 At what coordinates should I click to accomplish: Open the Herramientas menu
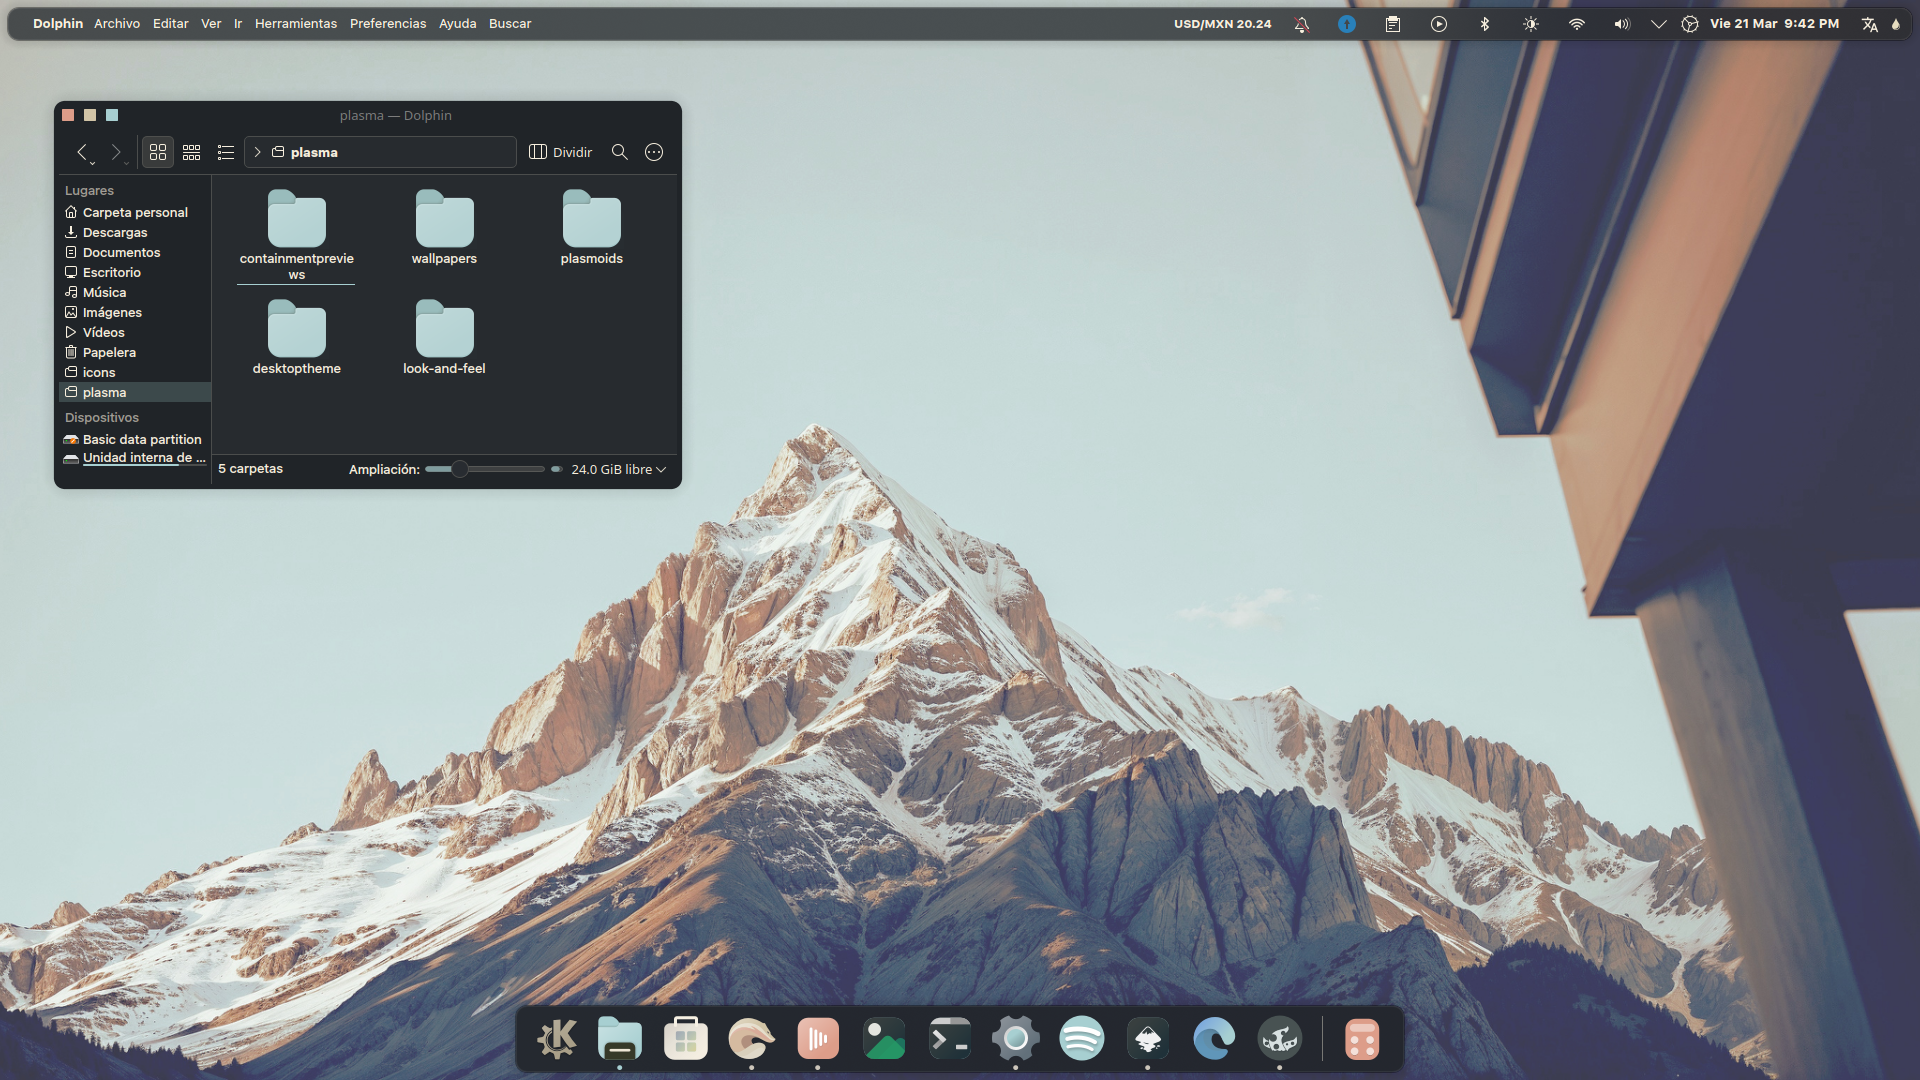(296, 23)
